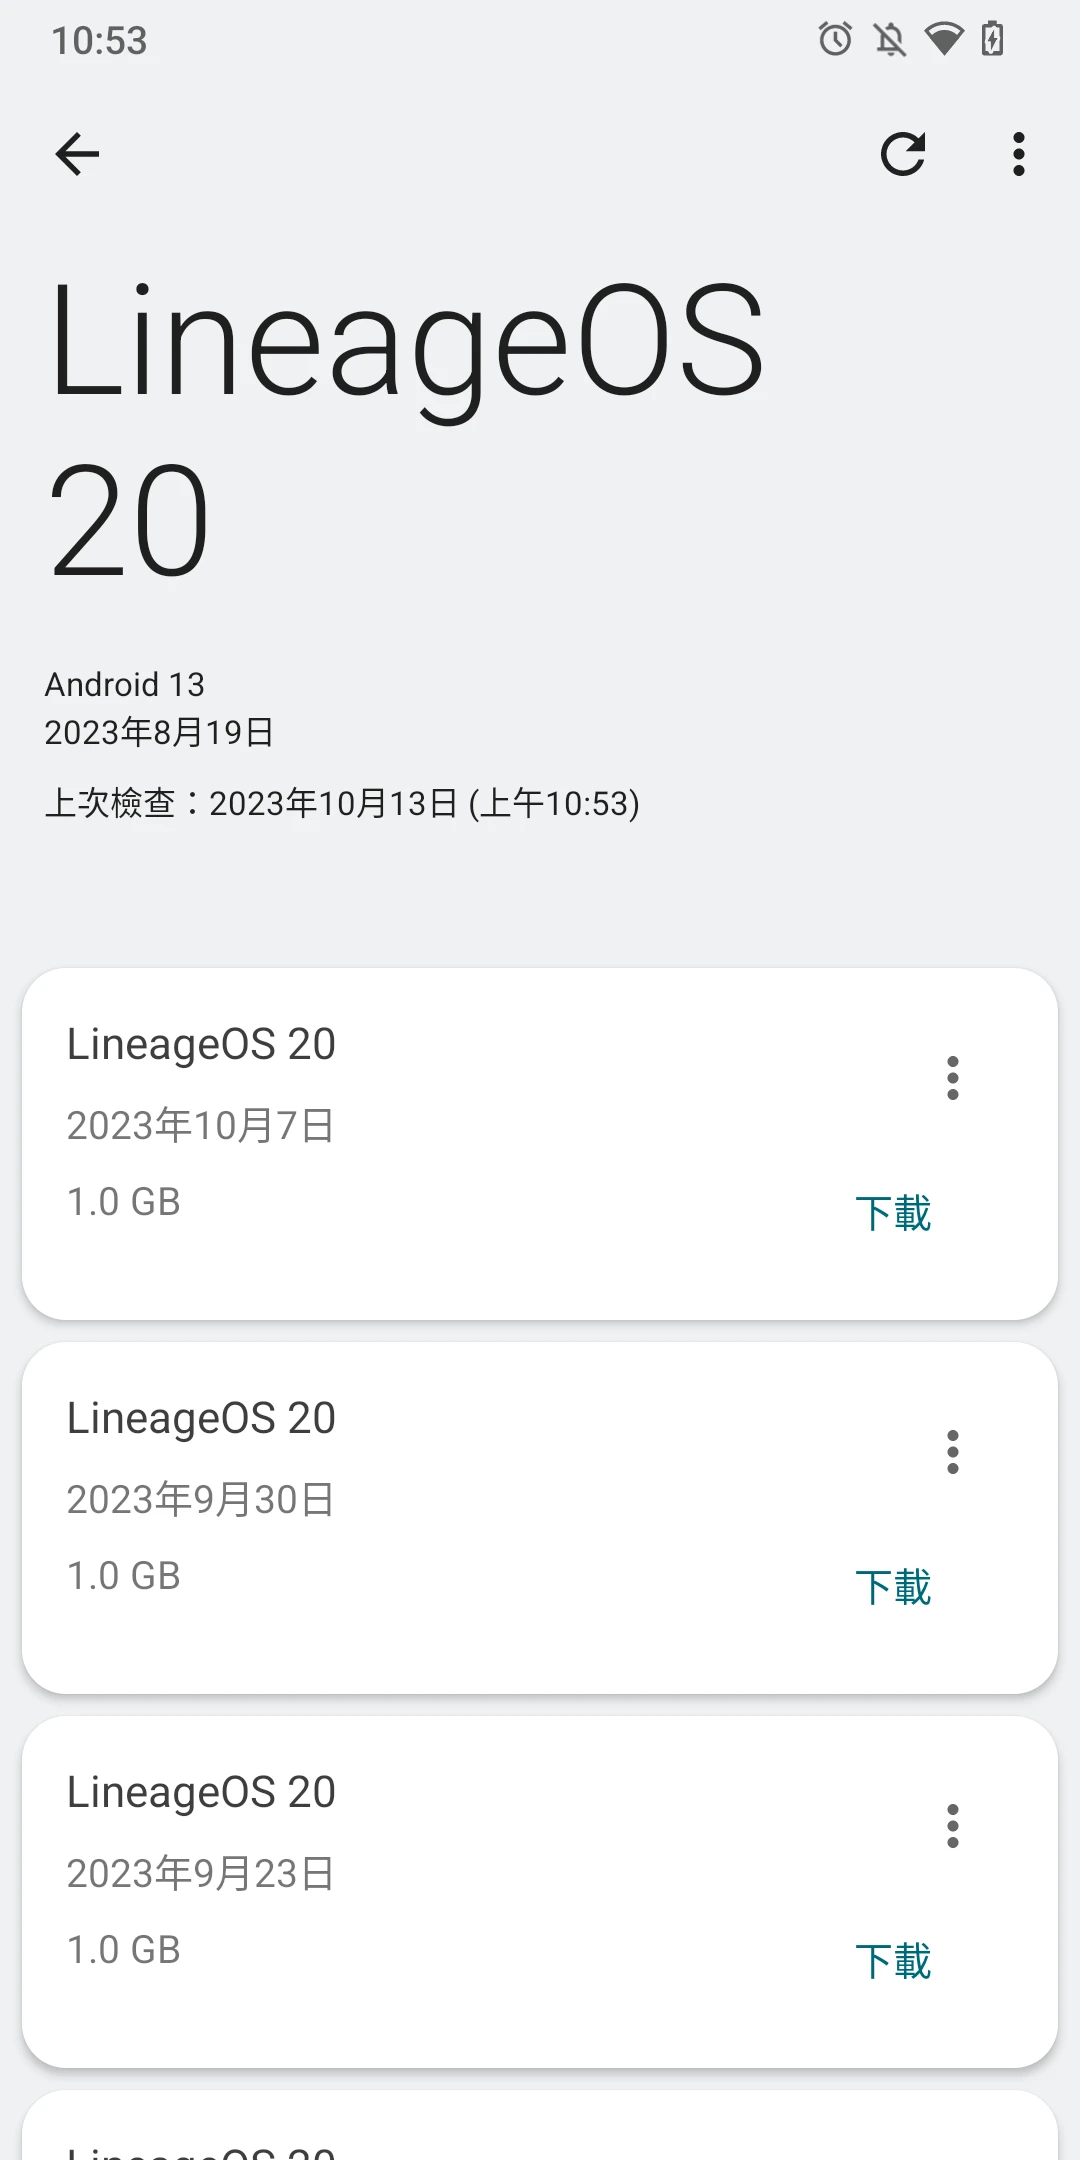Download the September 30 LineageOS update
The height and width of the screenshot is (2160, 1080).
coord(893,1587)
